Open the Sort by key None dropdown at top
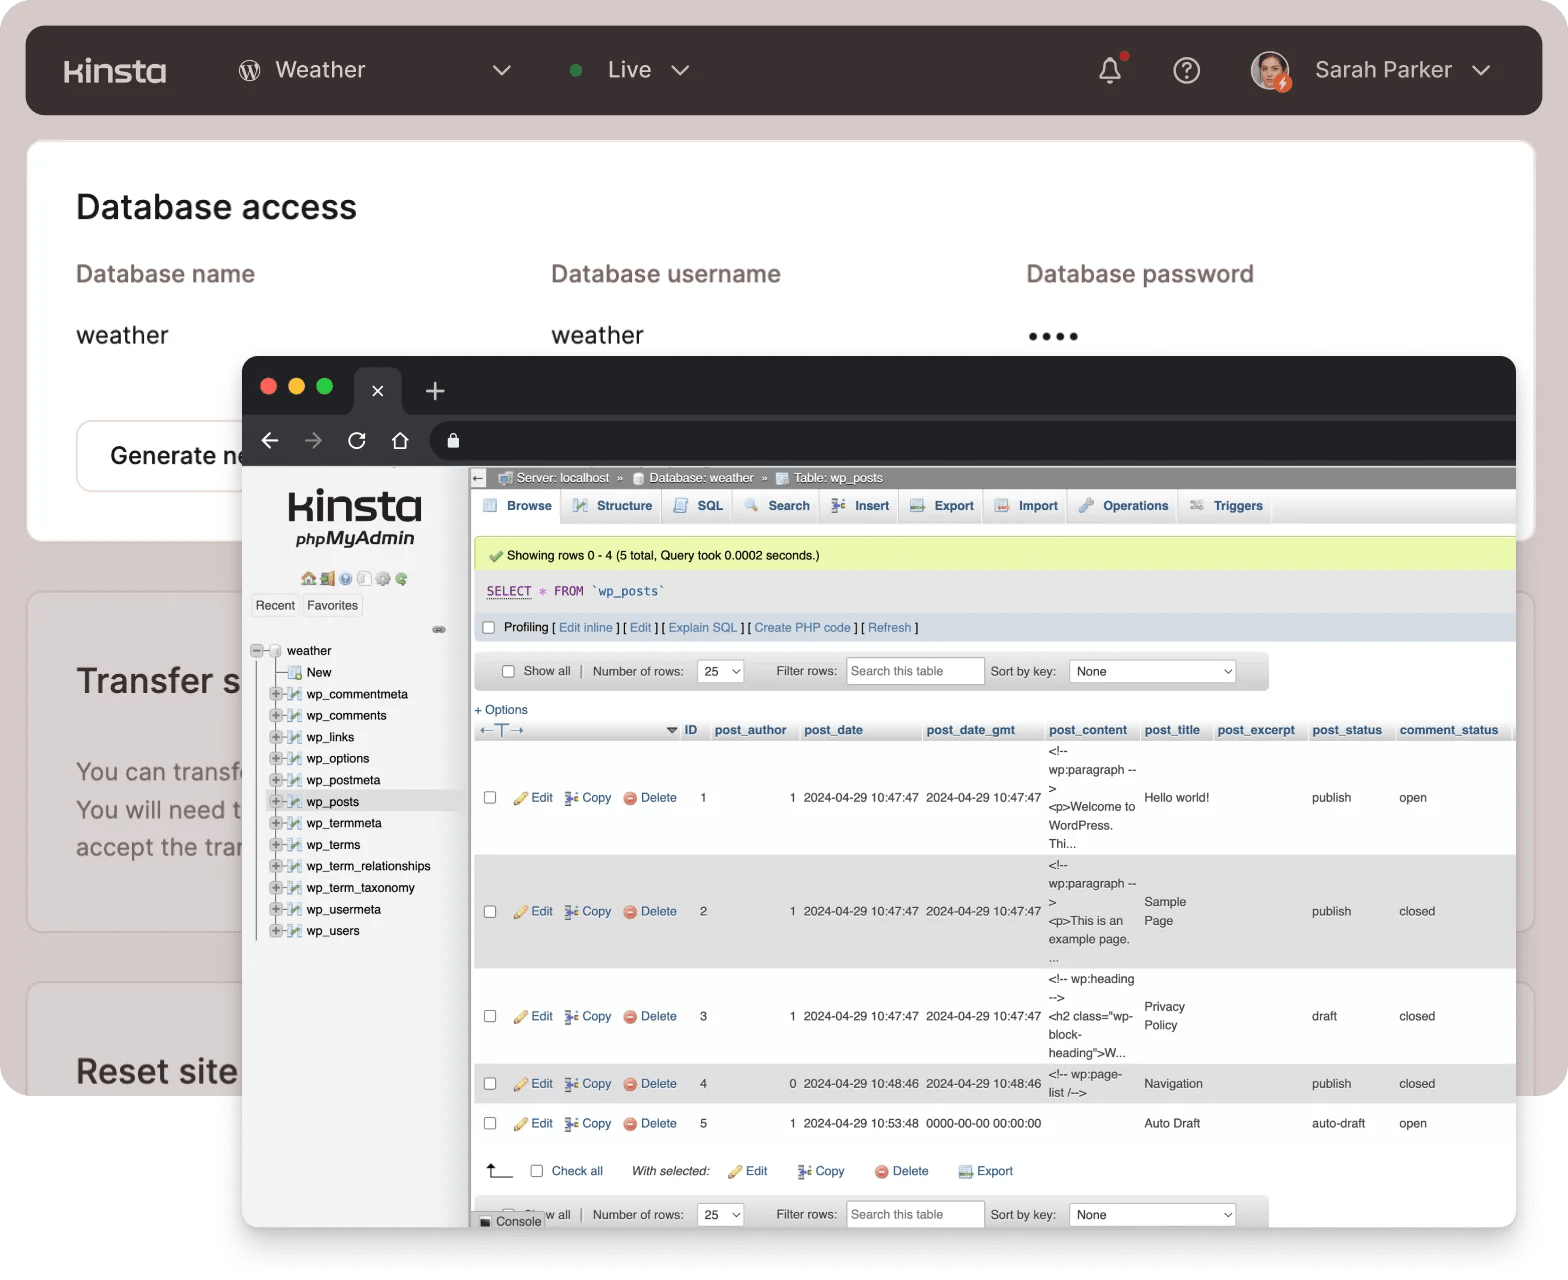The height and width of the screenshot is (1280, 1568). [1152, 672]
